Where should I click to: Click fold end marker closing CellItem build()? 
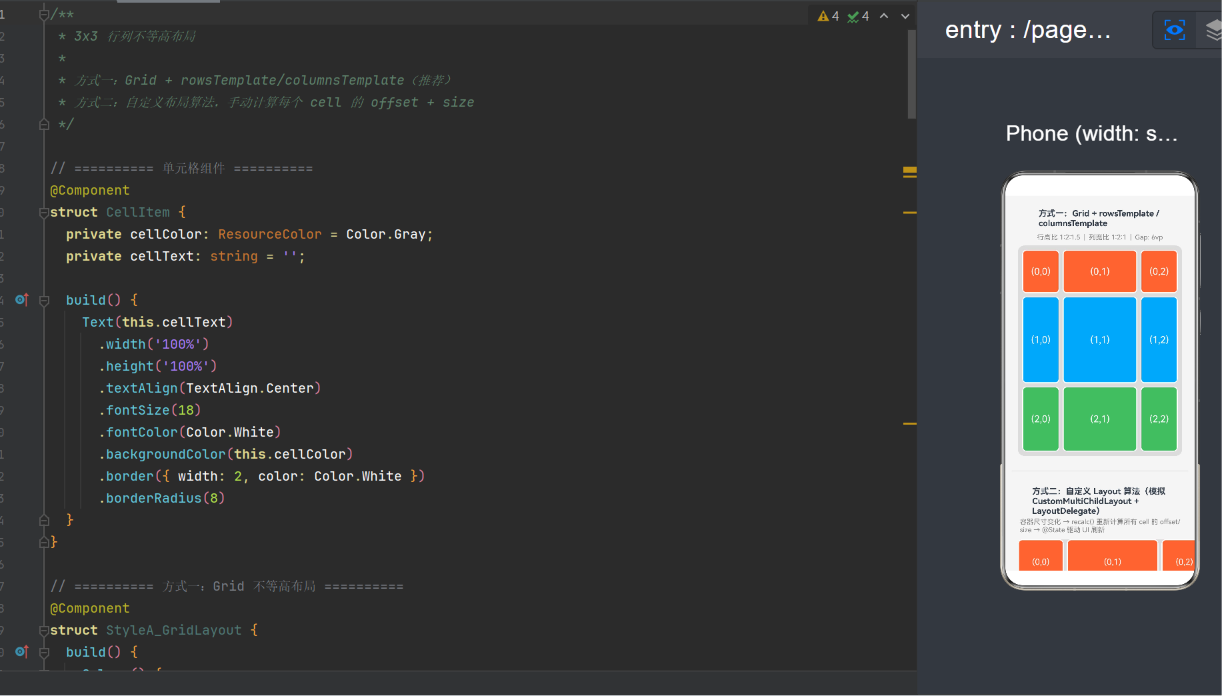[x=43, y=520]
